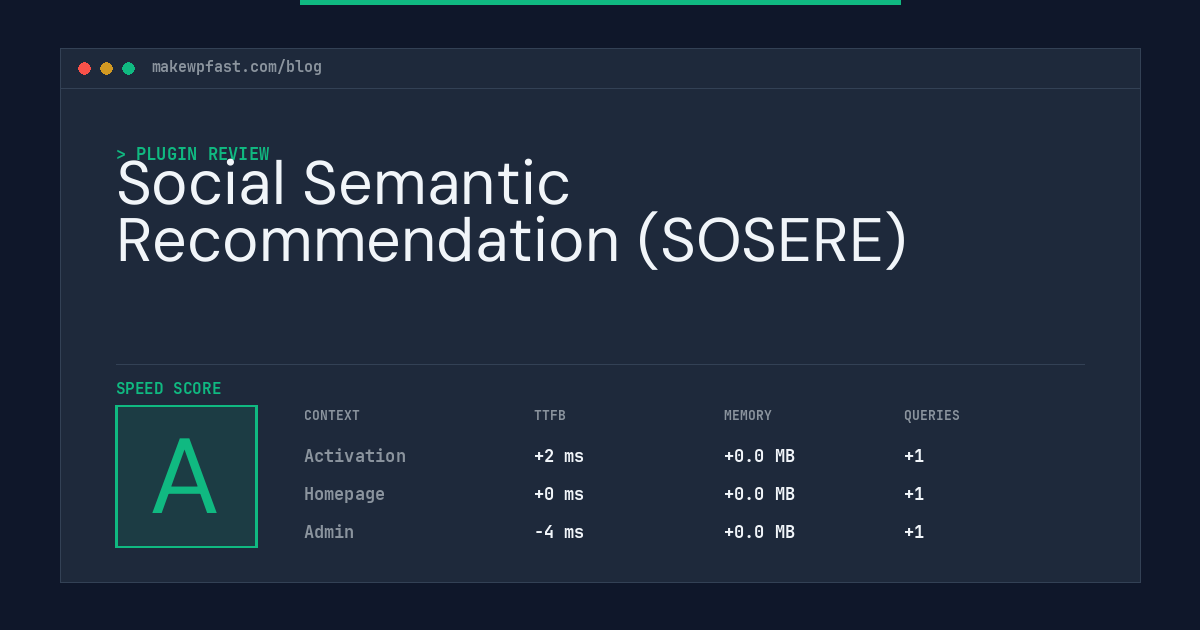Click the +0 ms Homepage TTFB value

click(559, 494)
